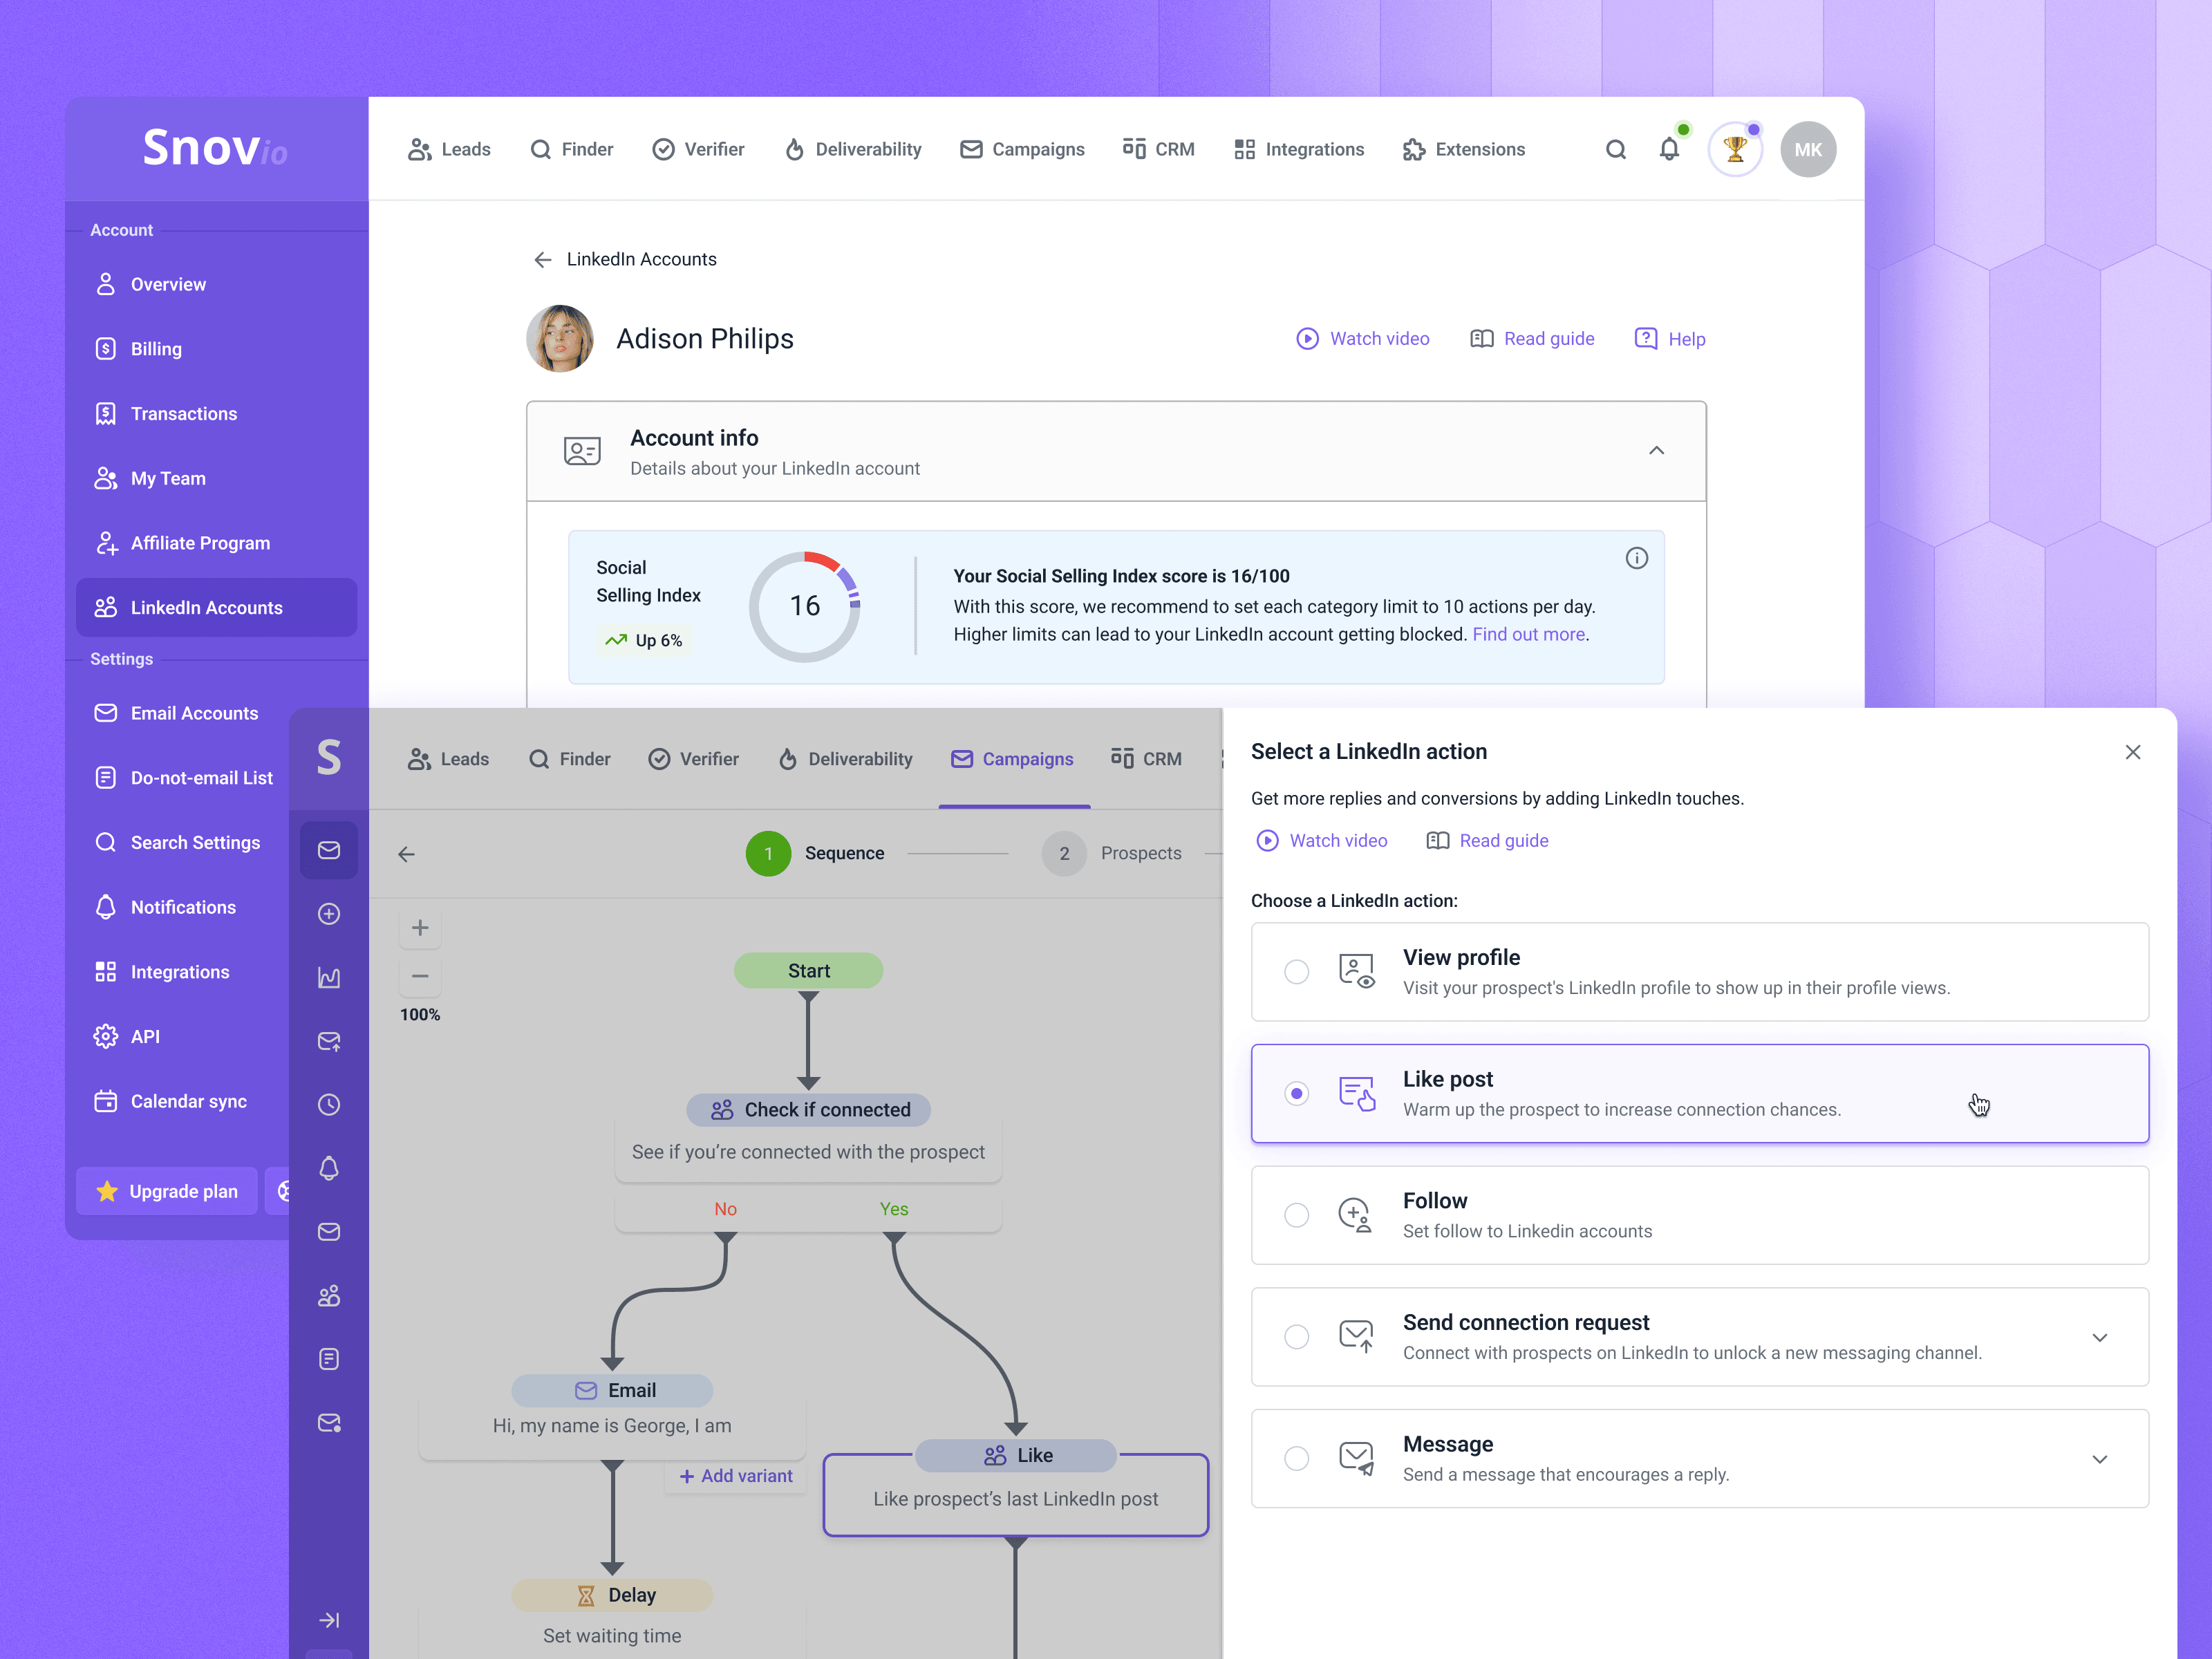Click the bell icon in campaigns mini sidebar
The width and height of the screenshot is (2212, 1659).
[329, 1169]
